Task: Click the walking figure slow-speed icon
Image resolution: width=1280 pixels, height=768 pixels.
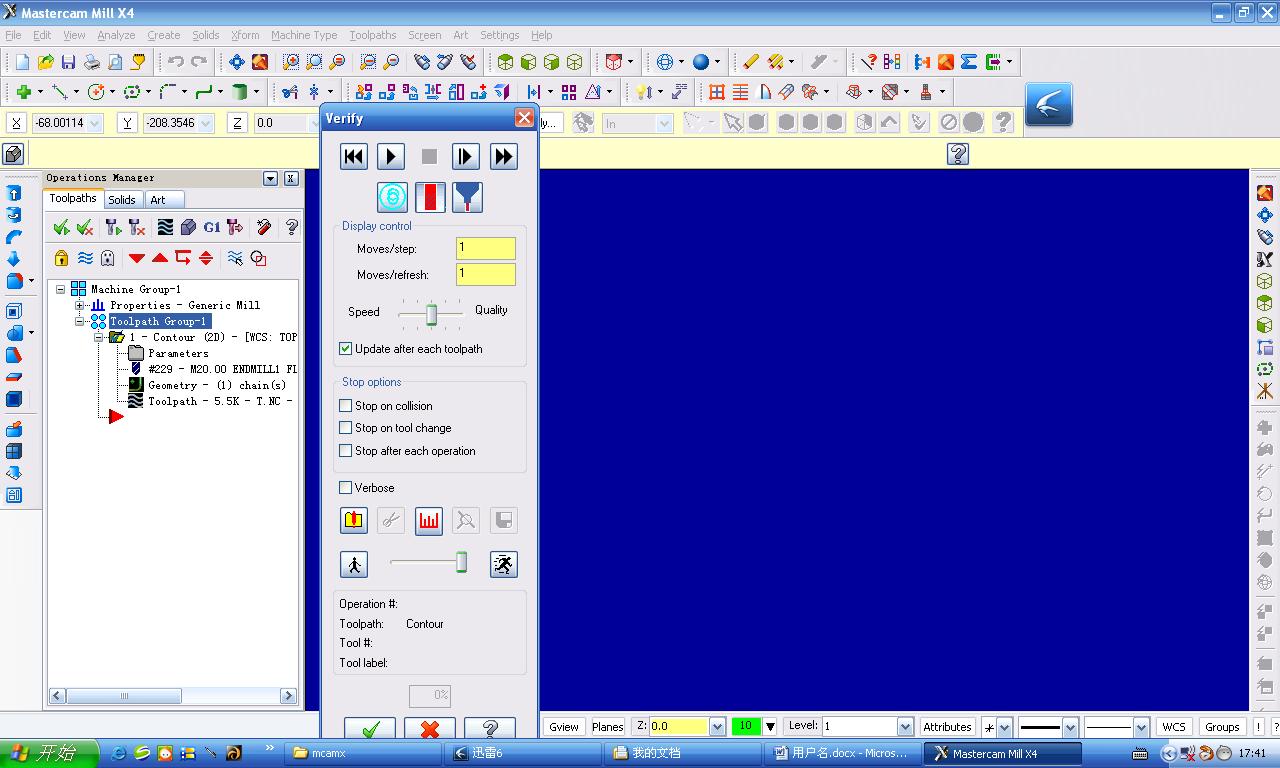Action: point(354,564)
